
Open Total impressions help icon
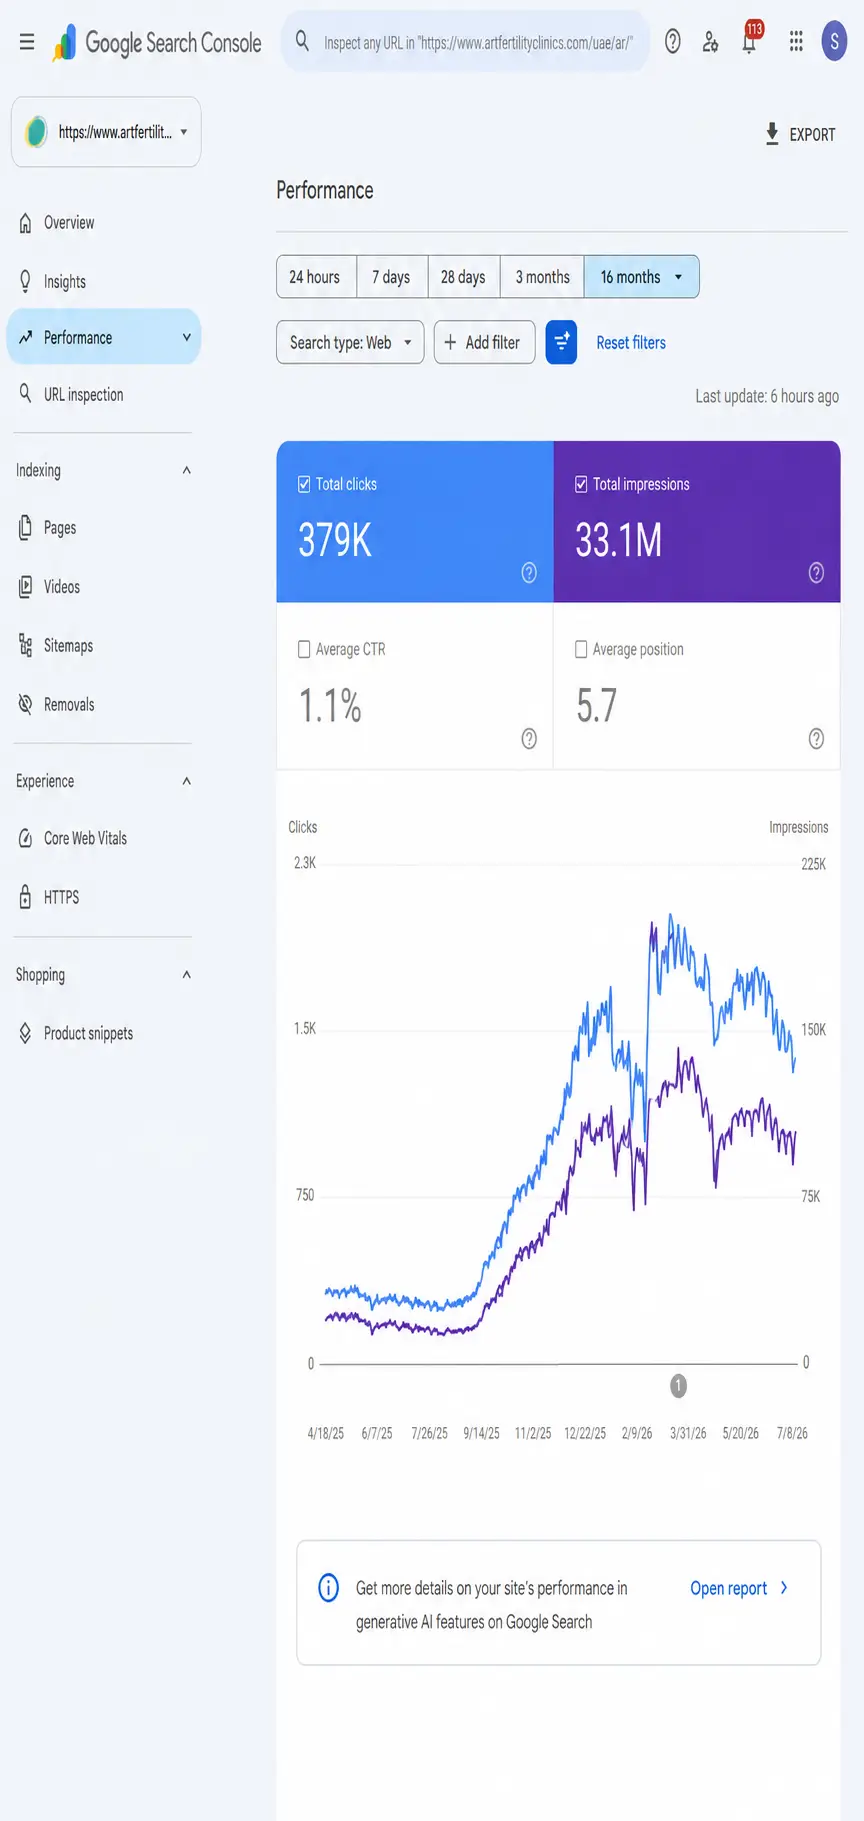816,573
